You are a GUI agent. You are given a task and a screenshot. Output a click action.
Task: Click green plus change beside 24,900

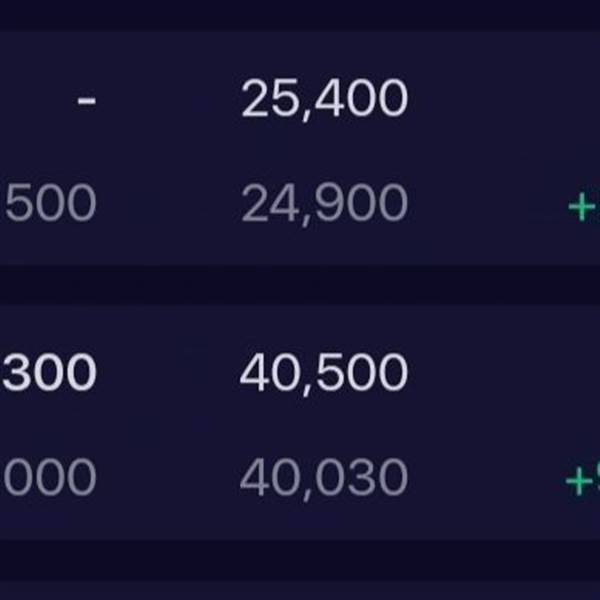584,207
